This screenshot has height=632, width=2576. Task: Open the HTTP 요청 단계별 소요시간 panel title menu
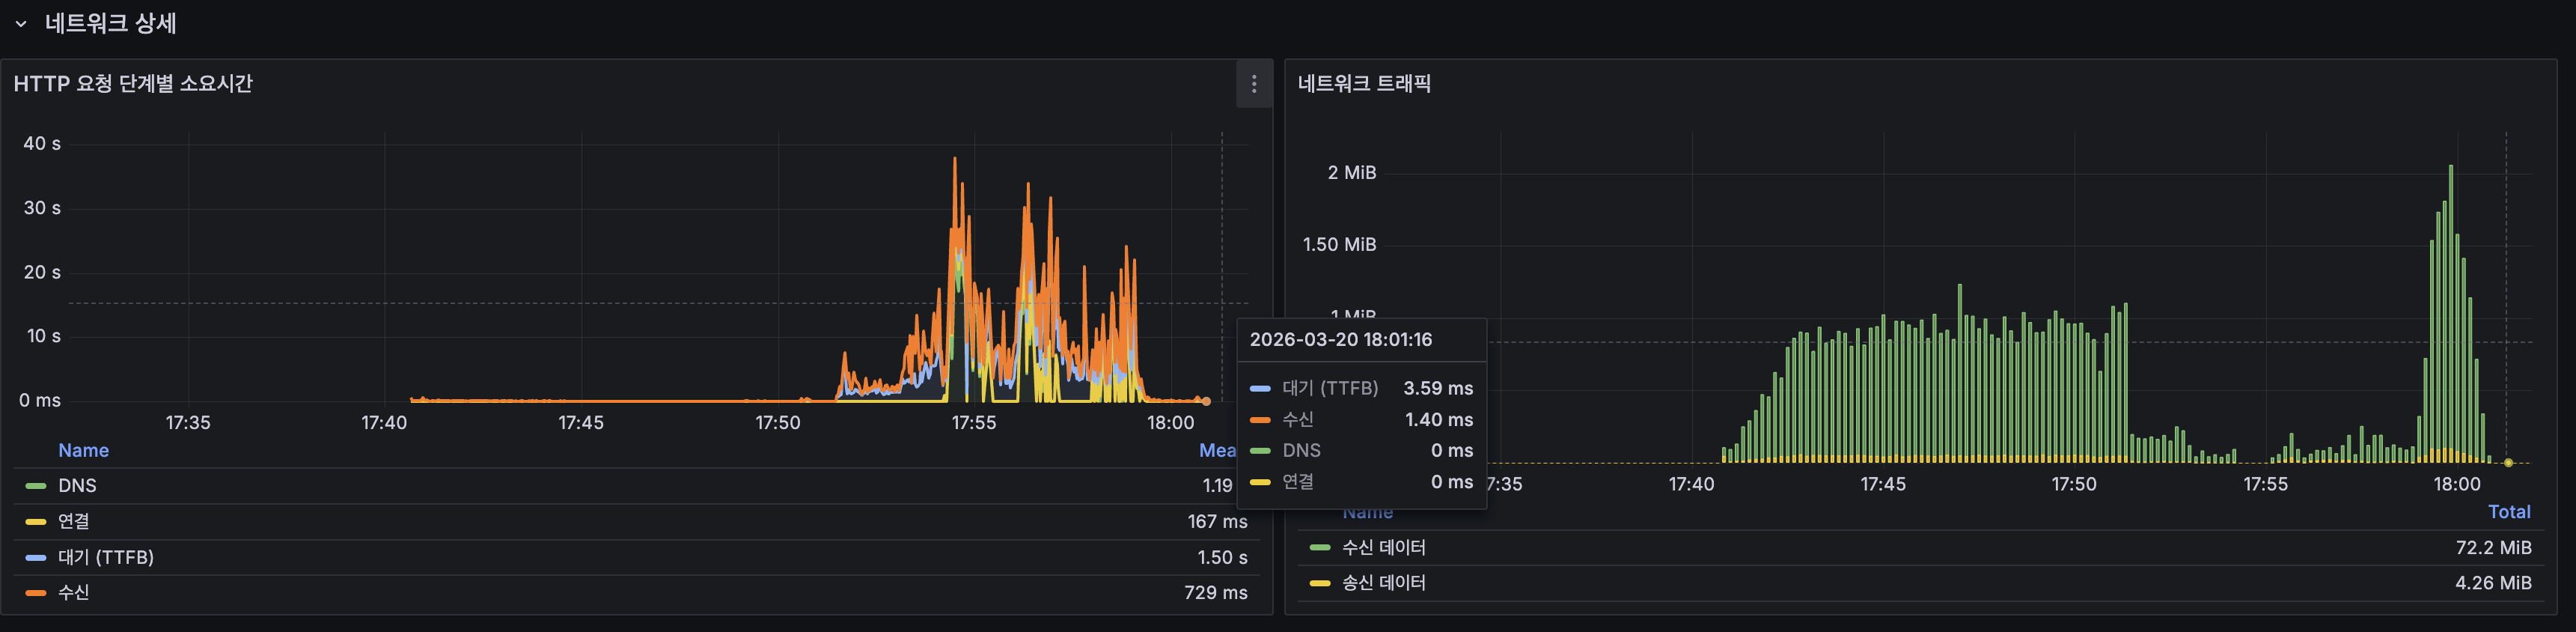click(133, 85)
